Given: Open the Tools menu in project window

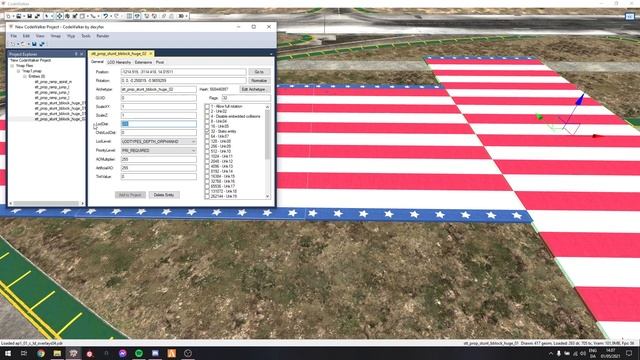Looking at the screenshot, I should pyautogui.click(x=86, y=36).
